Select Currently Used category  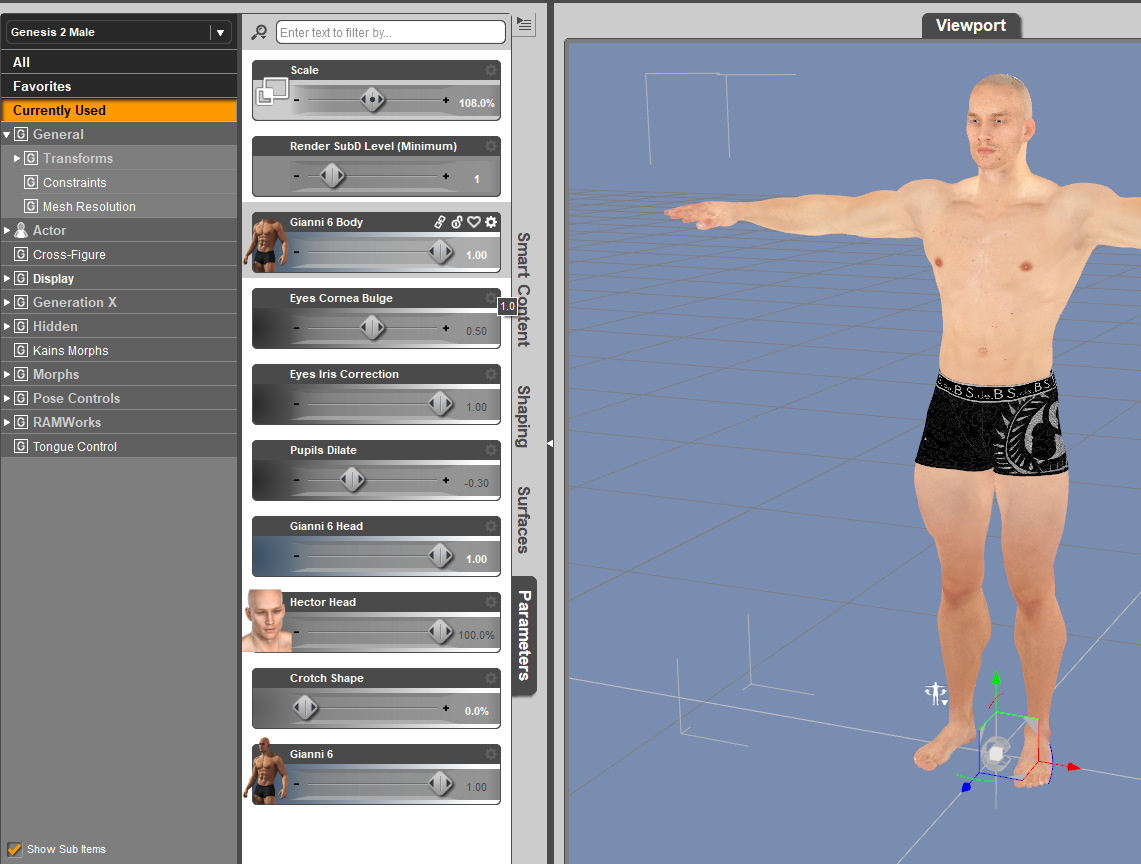coord(119,111)
